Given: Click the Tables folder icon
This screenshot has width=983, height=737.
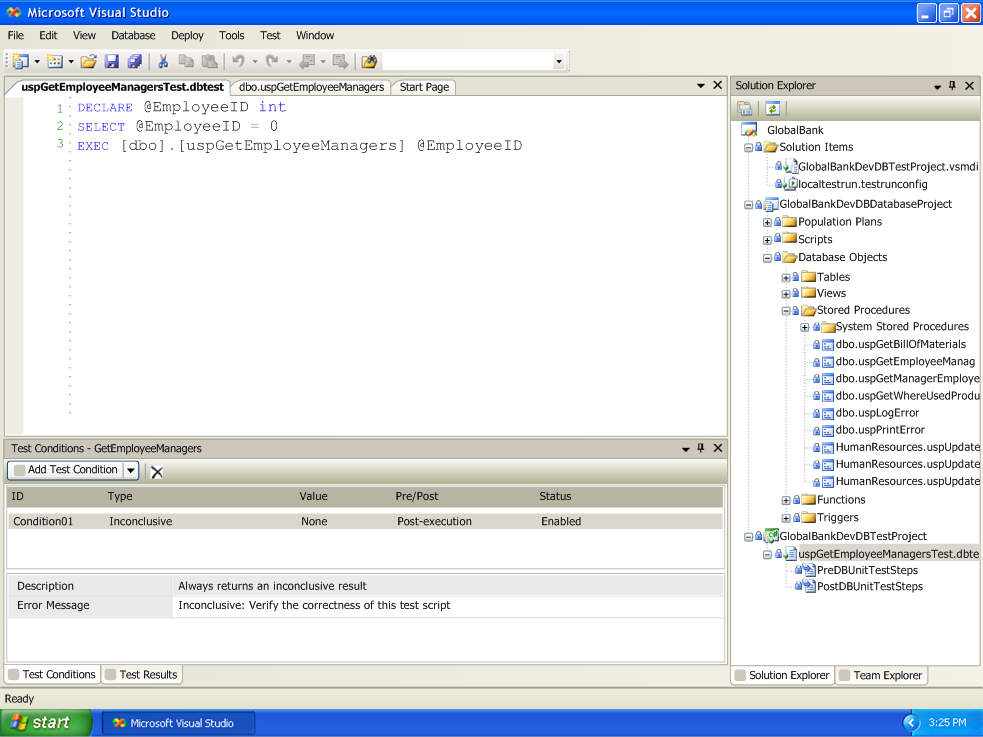Looking at the screenshot, I should 809,276.
